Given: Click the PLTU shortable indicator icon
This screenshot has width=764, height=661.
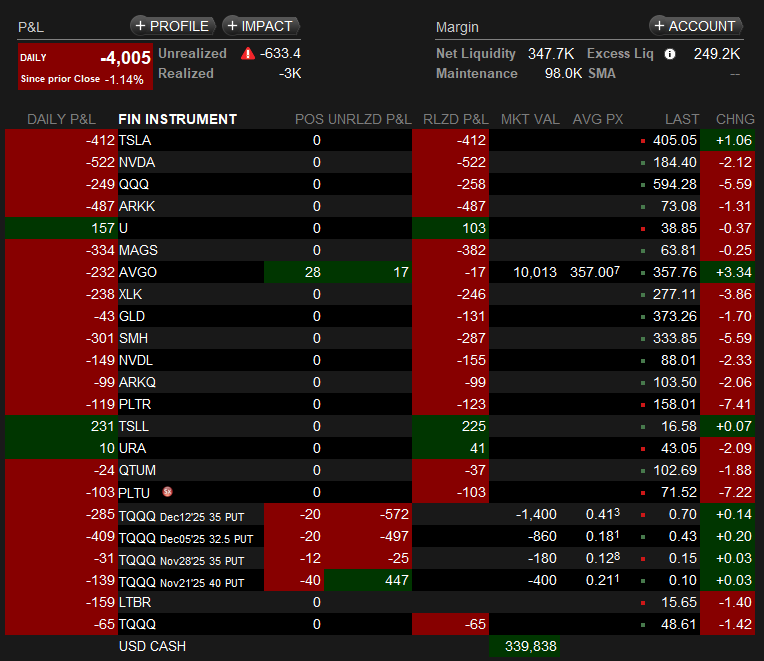Looking at the screenshot, I should point(168,492).
